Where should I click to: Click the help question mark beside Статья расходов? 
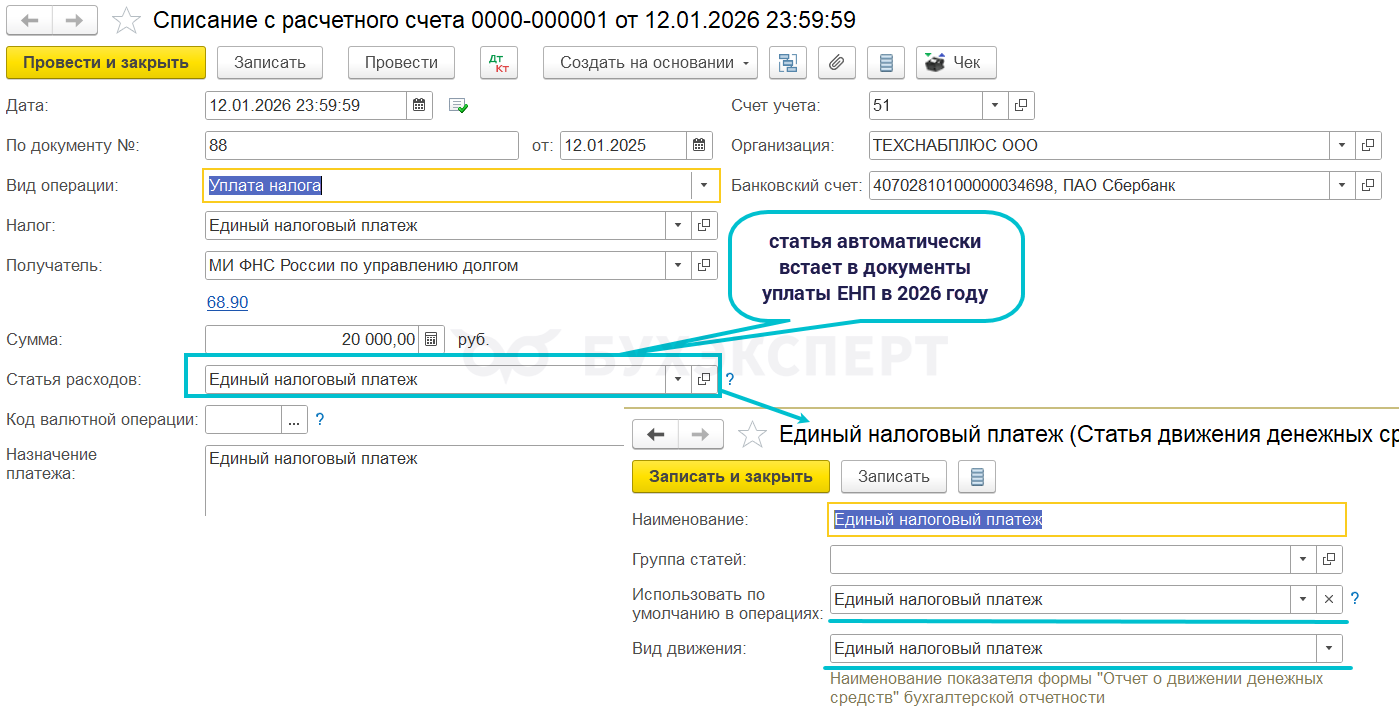[x=730, y=379]
